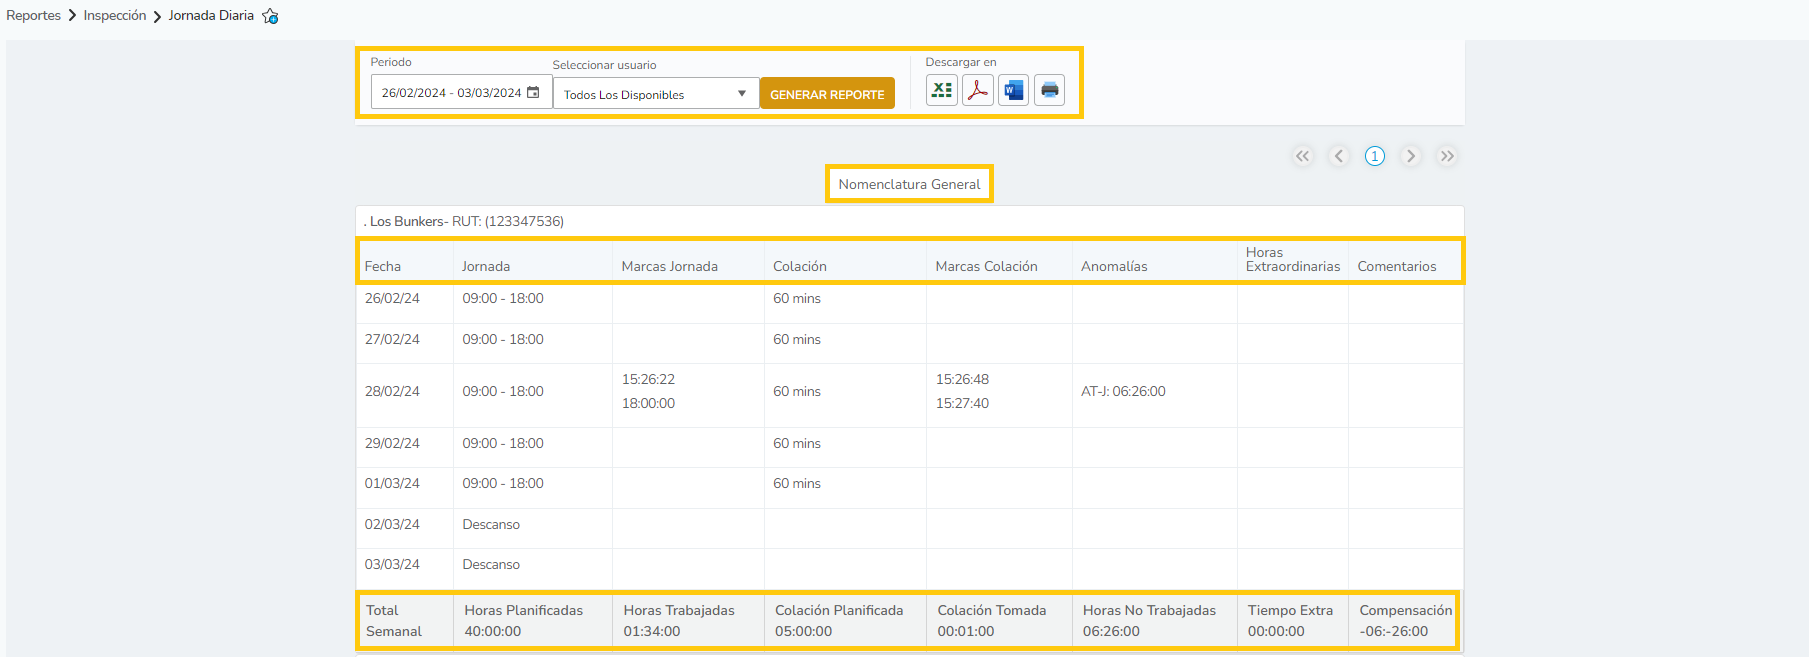Navigate to Reportes breadcrumb
Image resolution: width=1809 pixels, height=657 pixels.
(33, 16)
